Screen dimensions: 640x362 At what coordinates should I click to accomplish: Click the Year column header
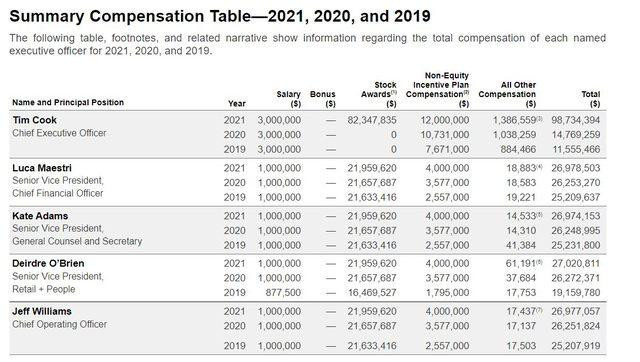(x=237, y=104)
